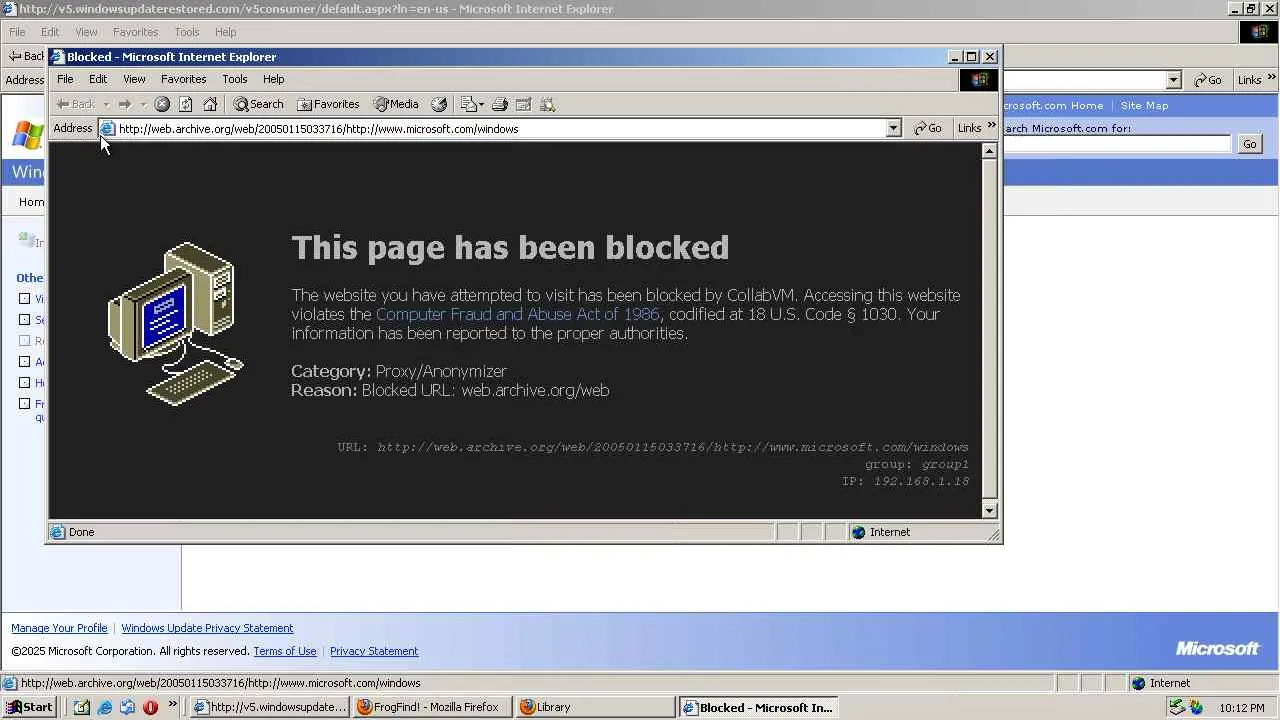Open the Back history dropdown arrow
The image size is (1280, 720).
[x=106, y=104]
